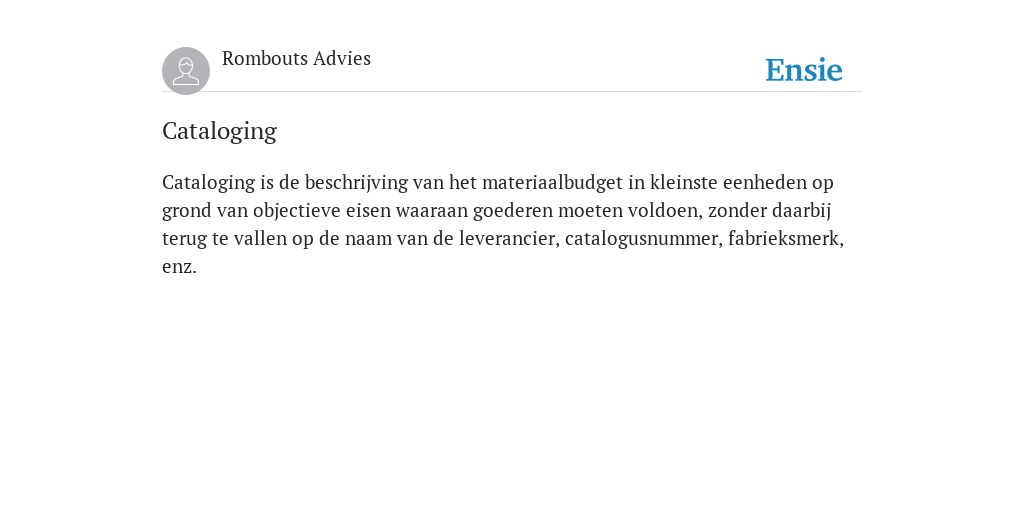Image resolution: width=1024 pixels, height=512 pixels.
Task: Click the word beschrijving in the paragraph
Action: click(357, 183)
